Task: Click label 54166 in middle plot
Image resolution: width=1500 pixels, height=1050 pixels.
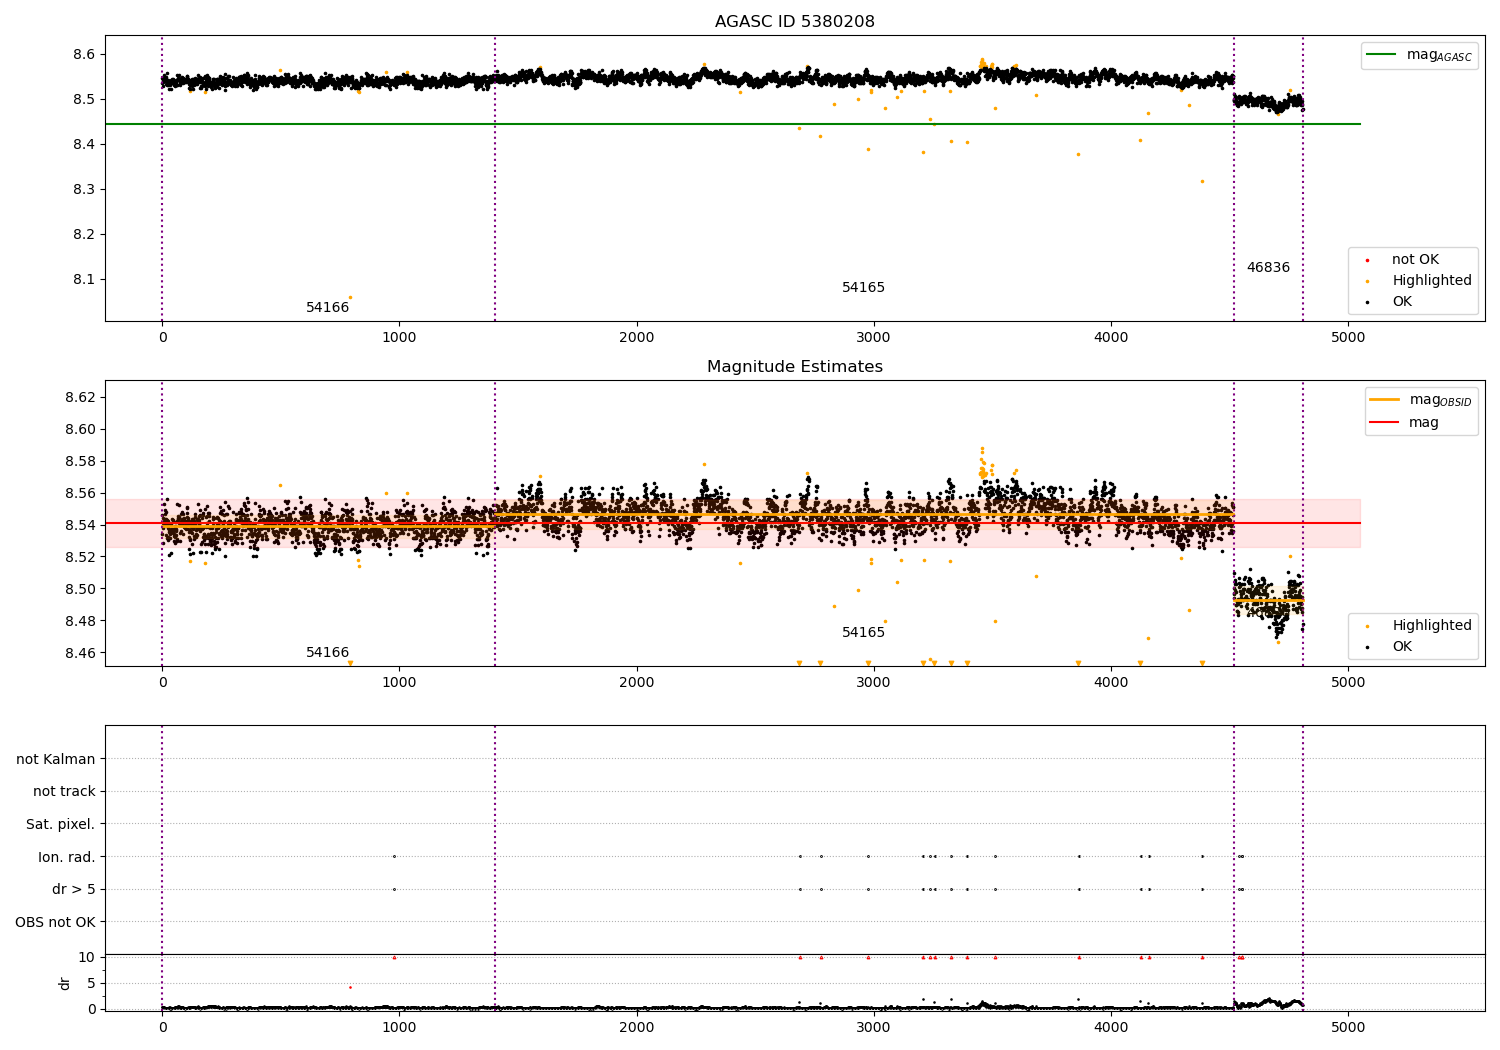Action: coord(327,653)
